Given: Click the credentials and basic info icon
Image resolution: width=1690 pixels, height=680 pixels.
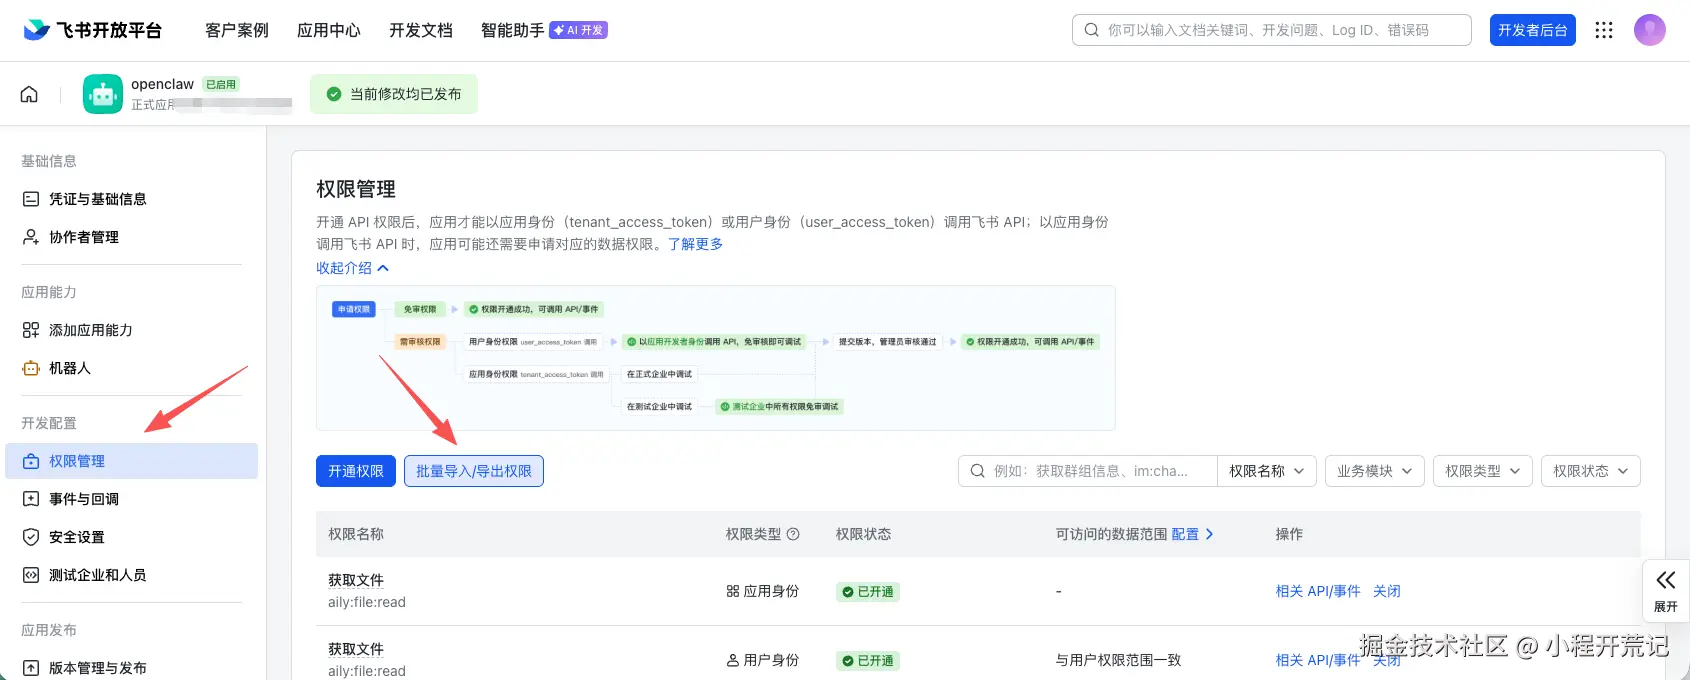Looking at the screenshot, I should (x=31, y=199).
